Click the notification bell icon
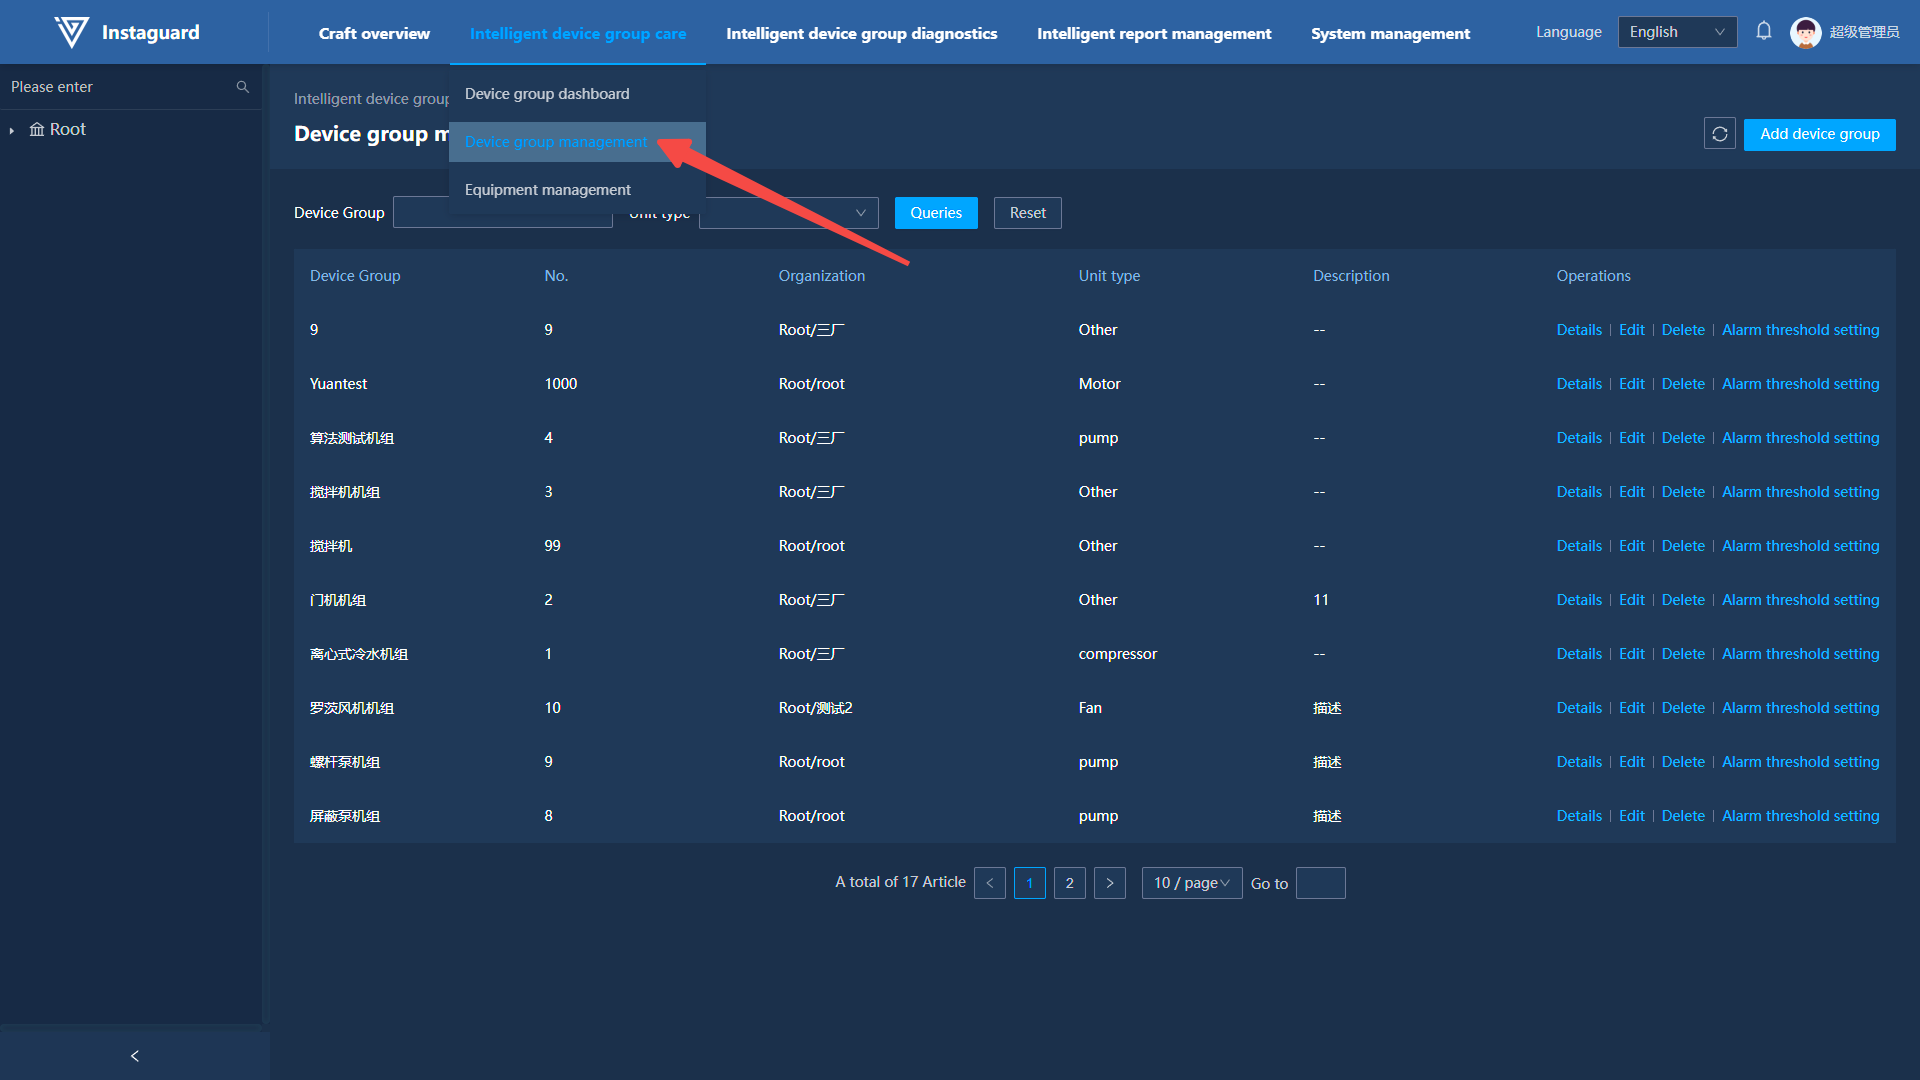Image resolution: width=1920 pixels, height=1080 pixels. click(1764, 32)
